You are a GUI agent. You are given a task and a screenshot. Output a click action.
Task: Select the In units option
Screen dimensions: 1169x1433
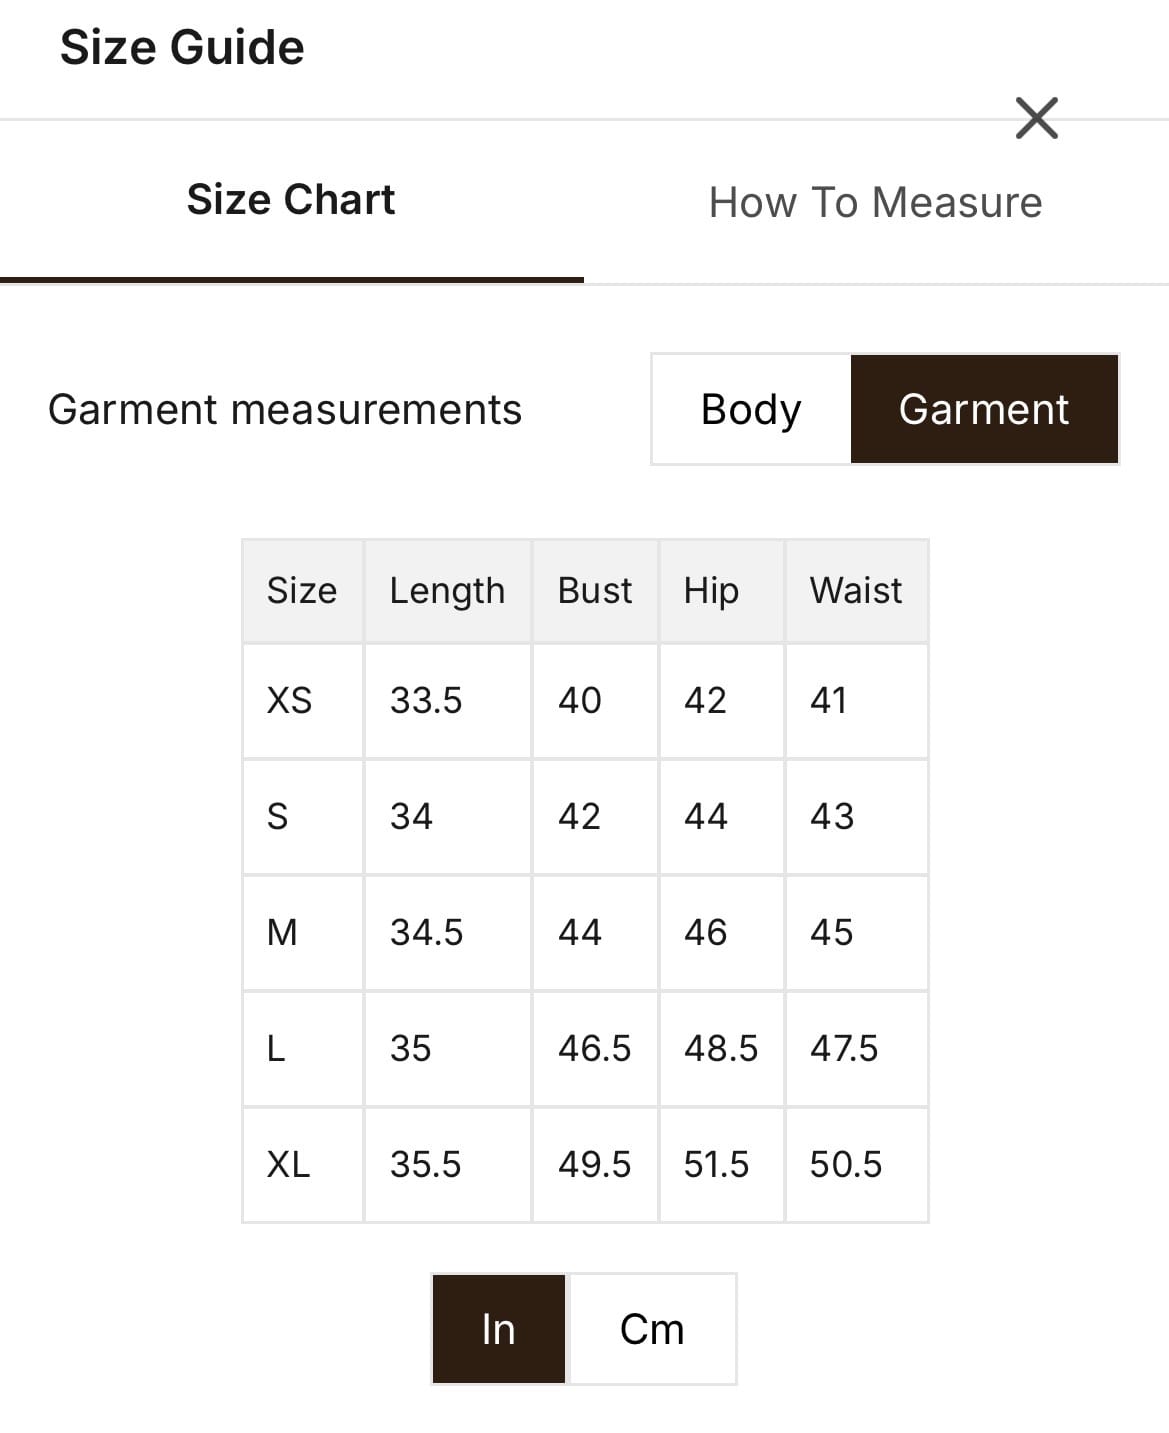point(498,1329)
